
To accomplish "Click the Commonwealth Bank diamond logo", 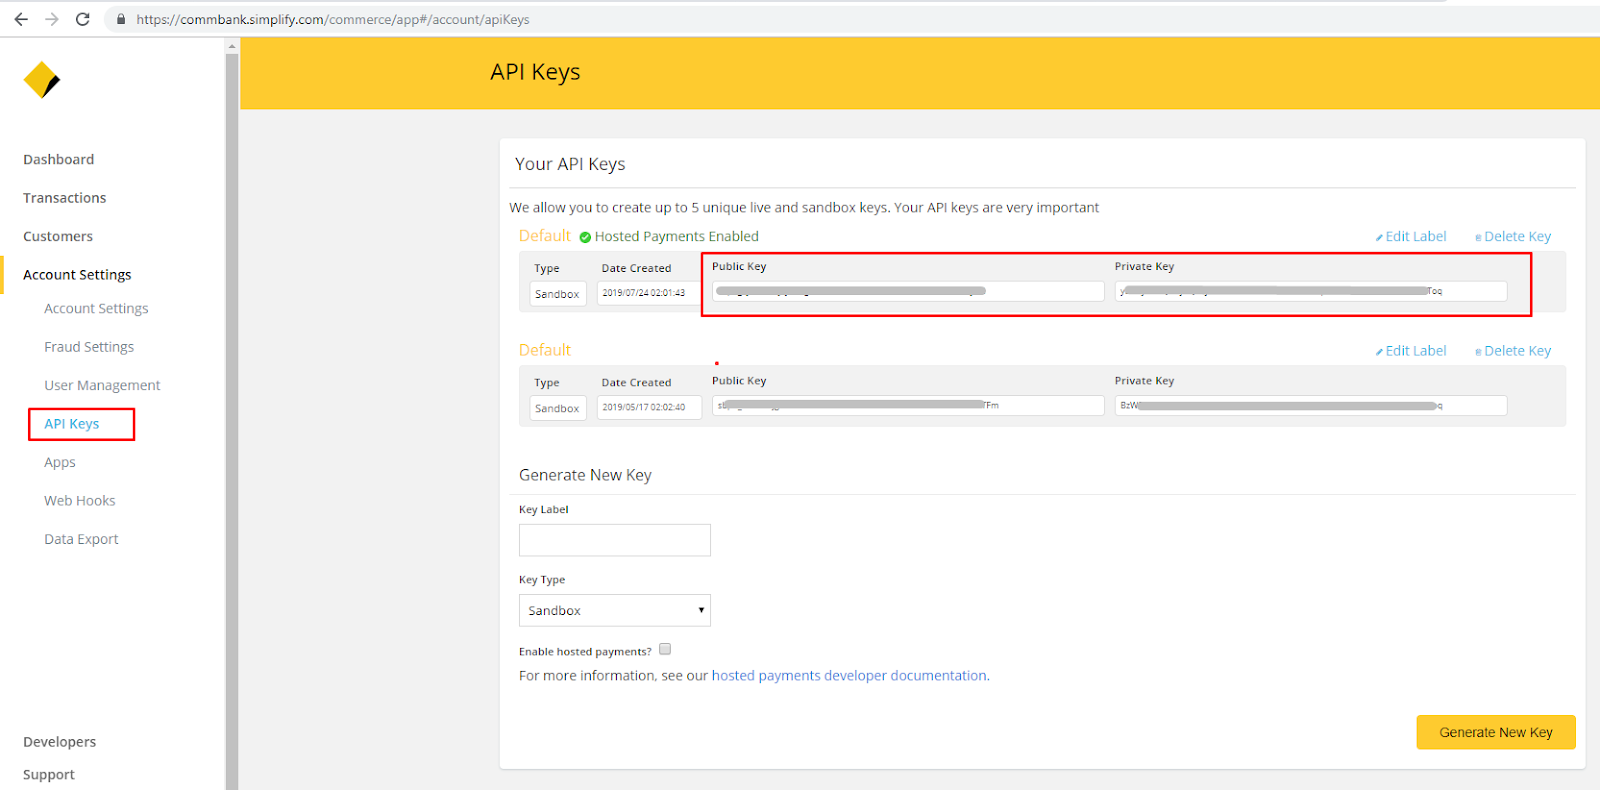I will click(x=42, y=80).
